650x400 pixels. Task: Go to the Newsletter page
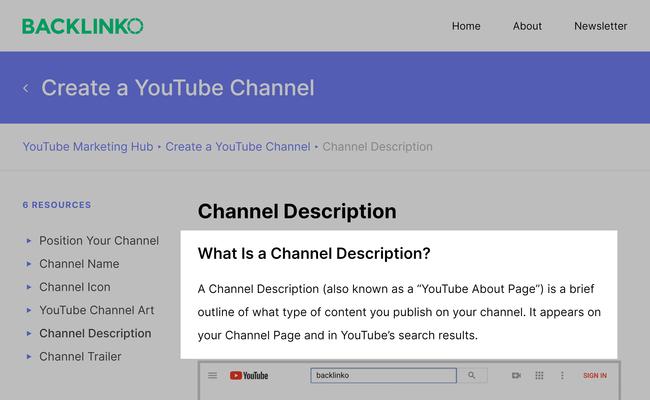point(600,26)
